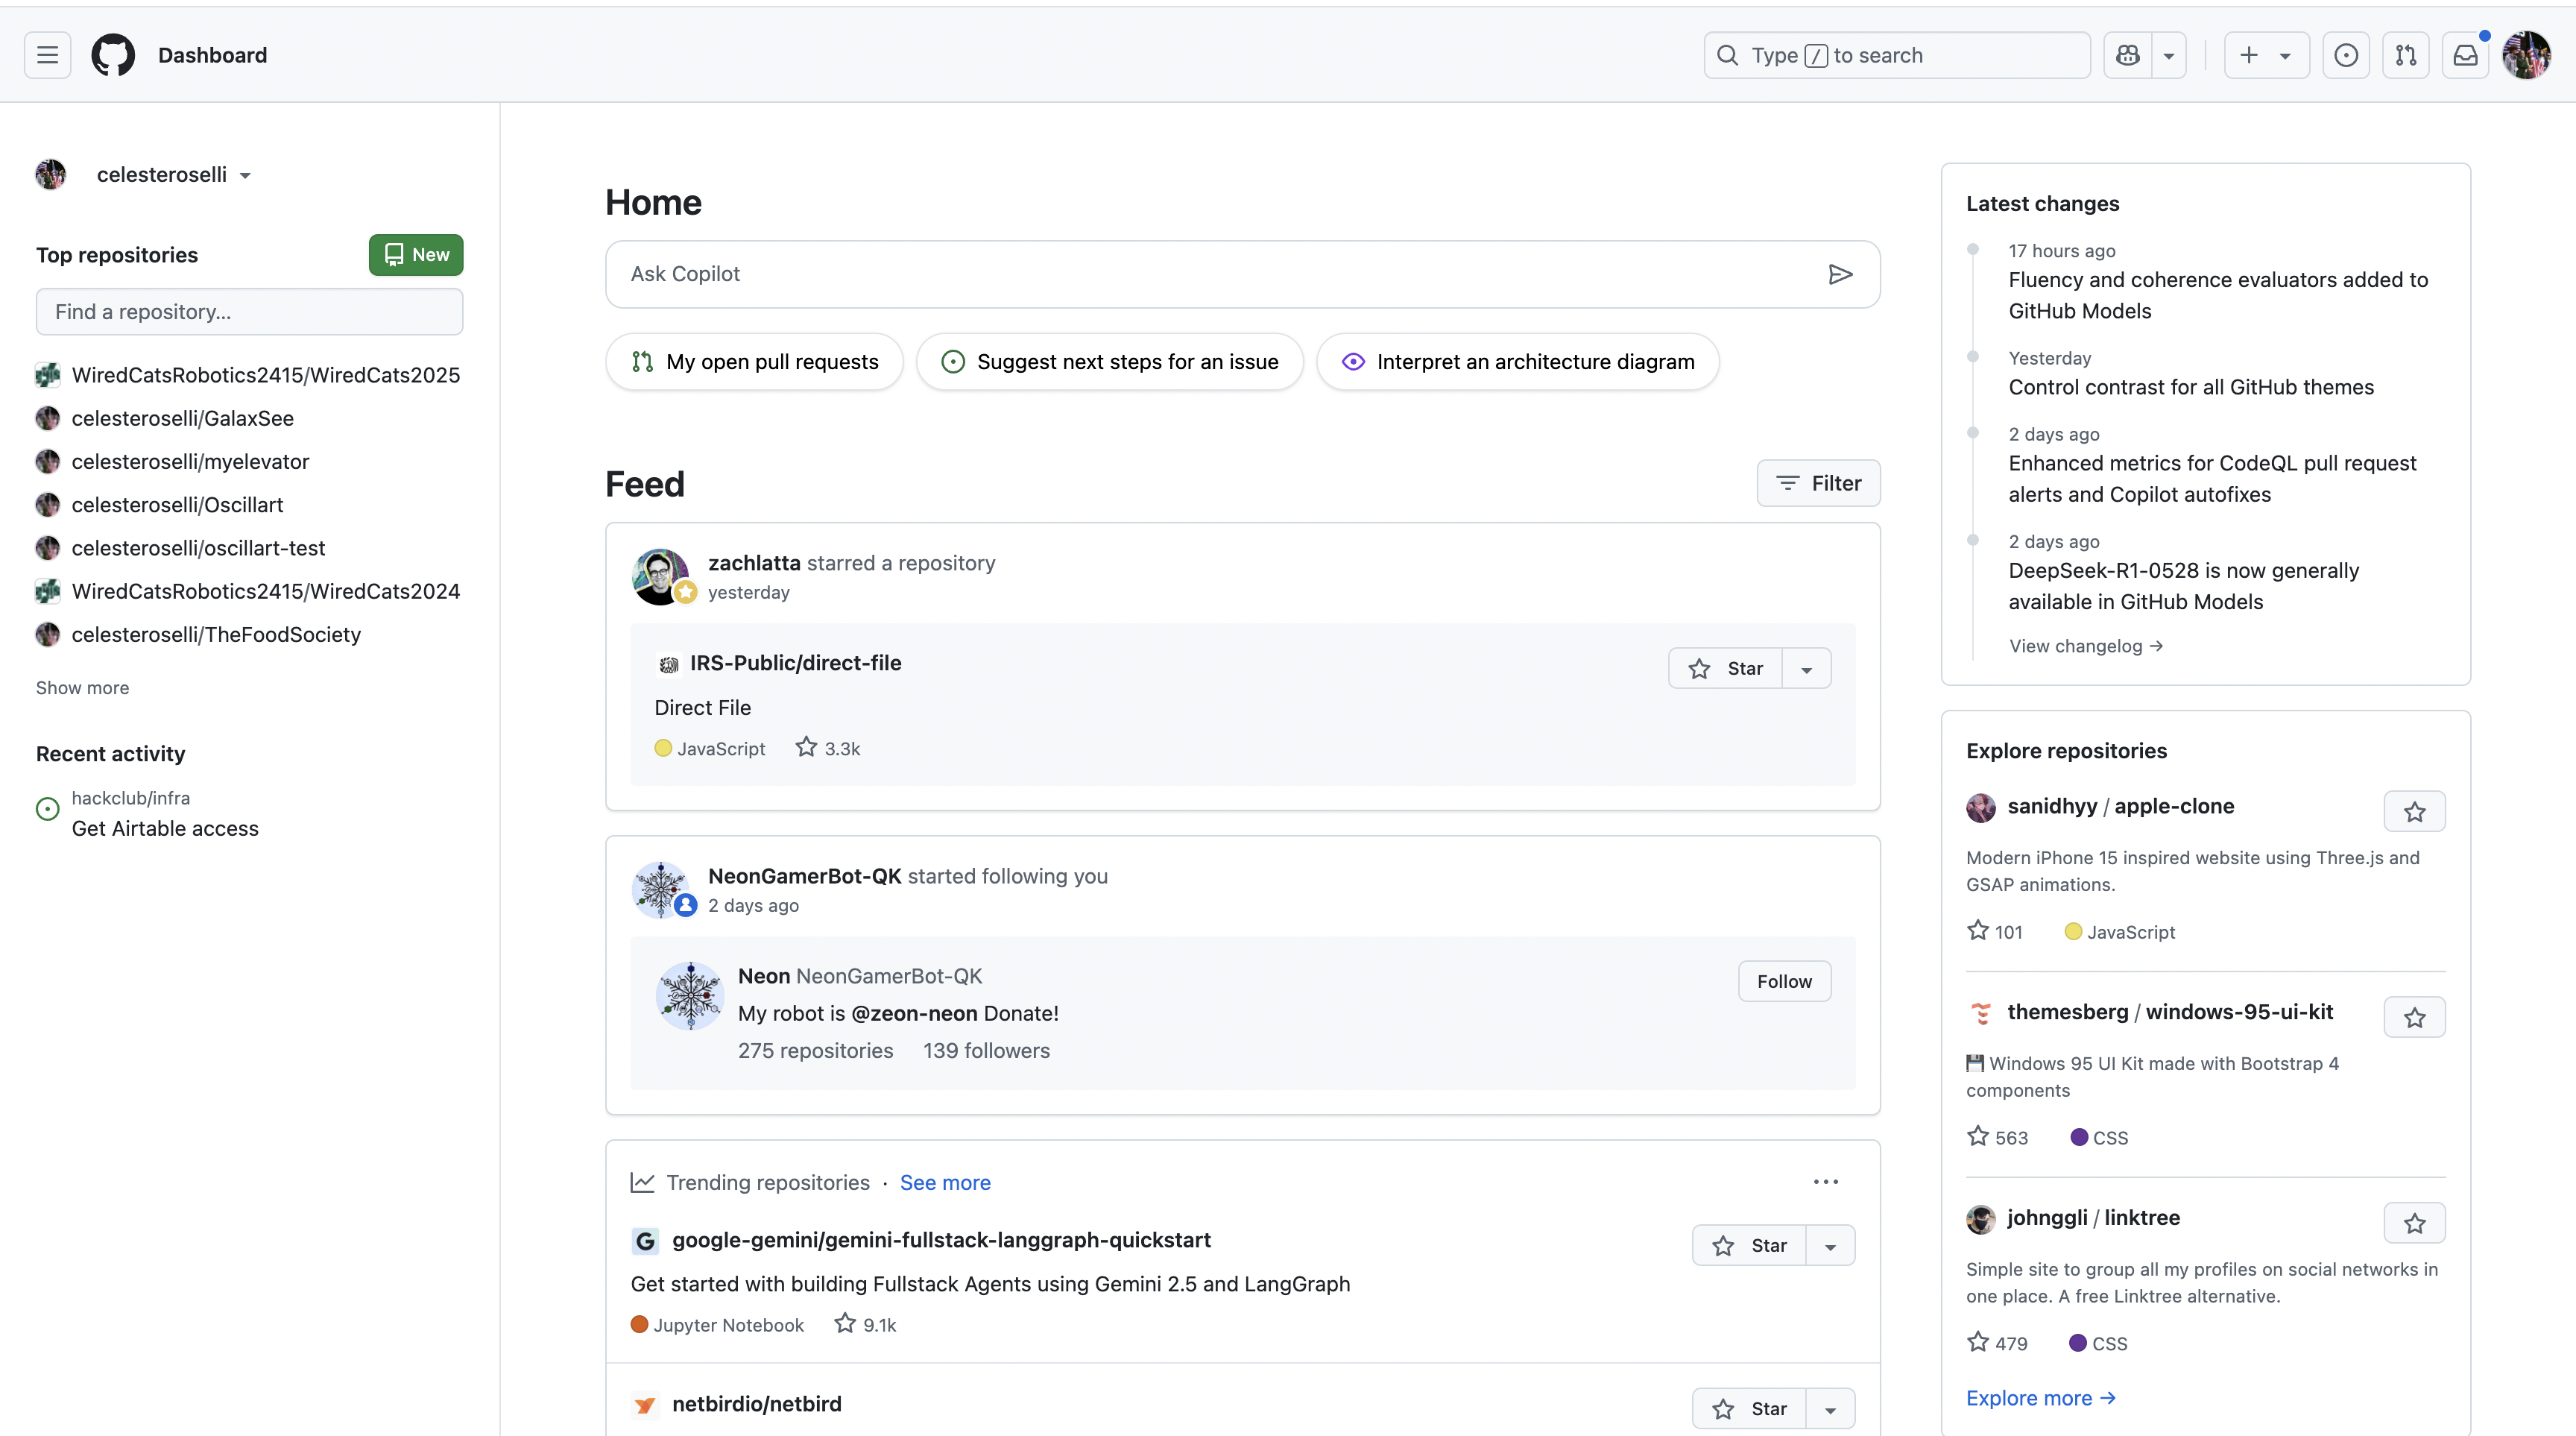Image resolution: width=2576 pixels, height=1436 pixels.
Task: Select Interpret an architecture diagram suggestion
Action: (1518, 362)
